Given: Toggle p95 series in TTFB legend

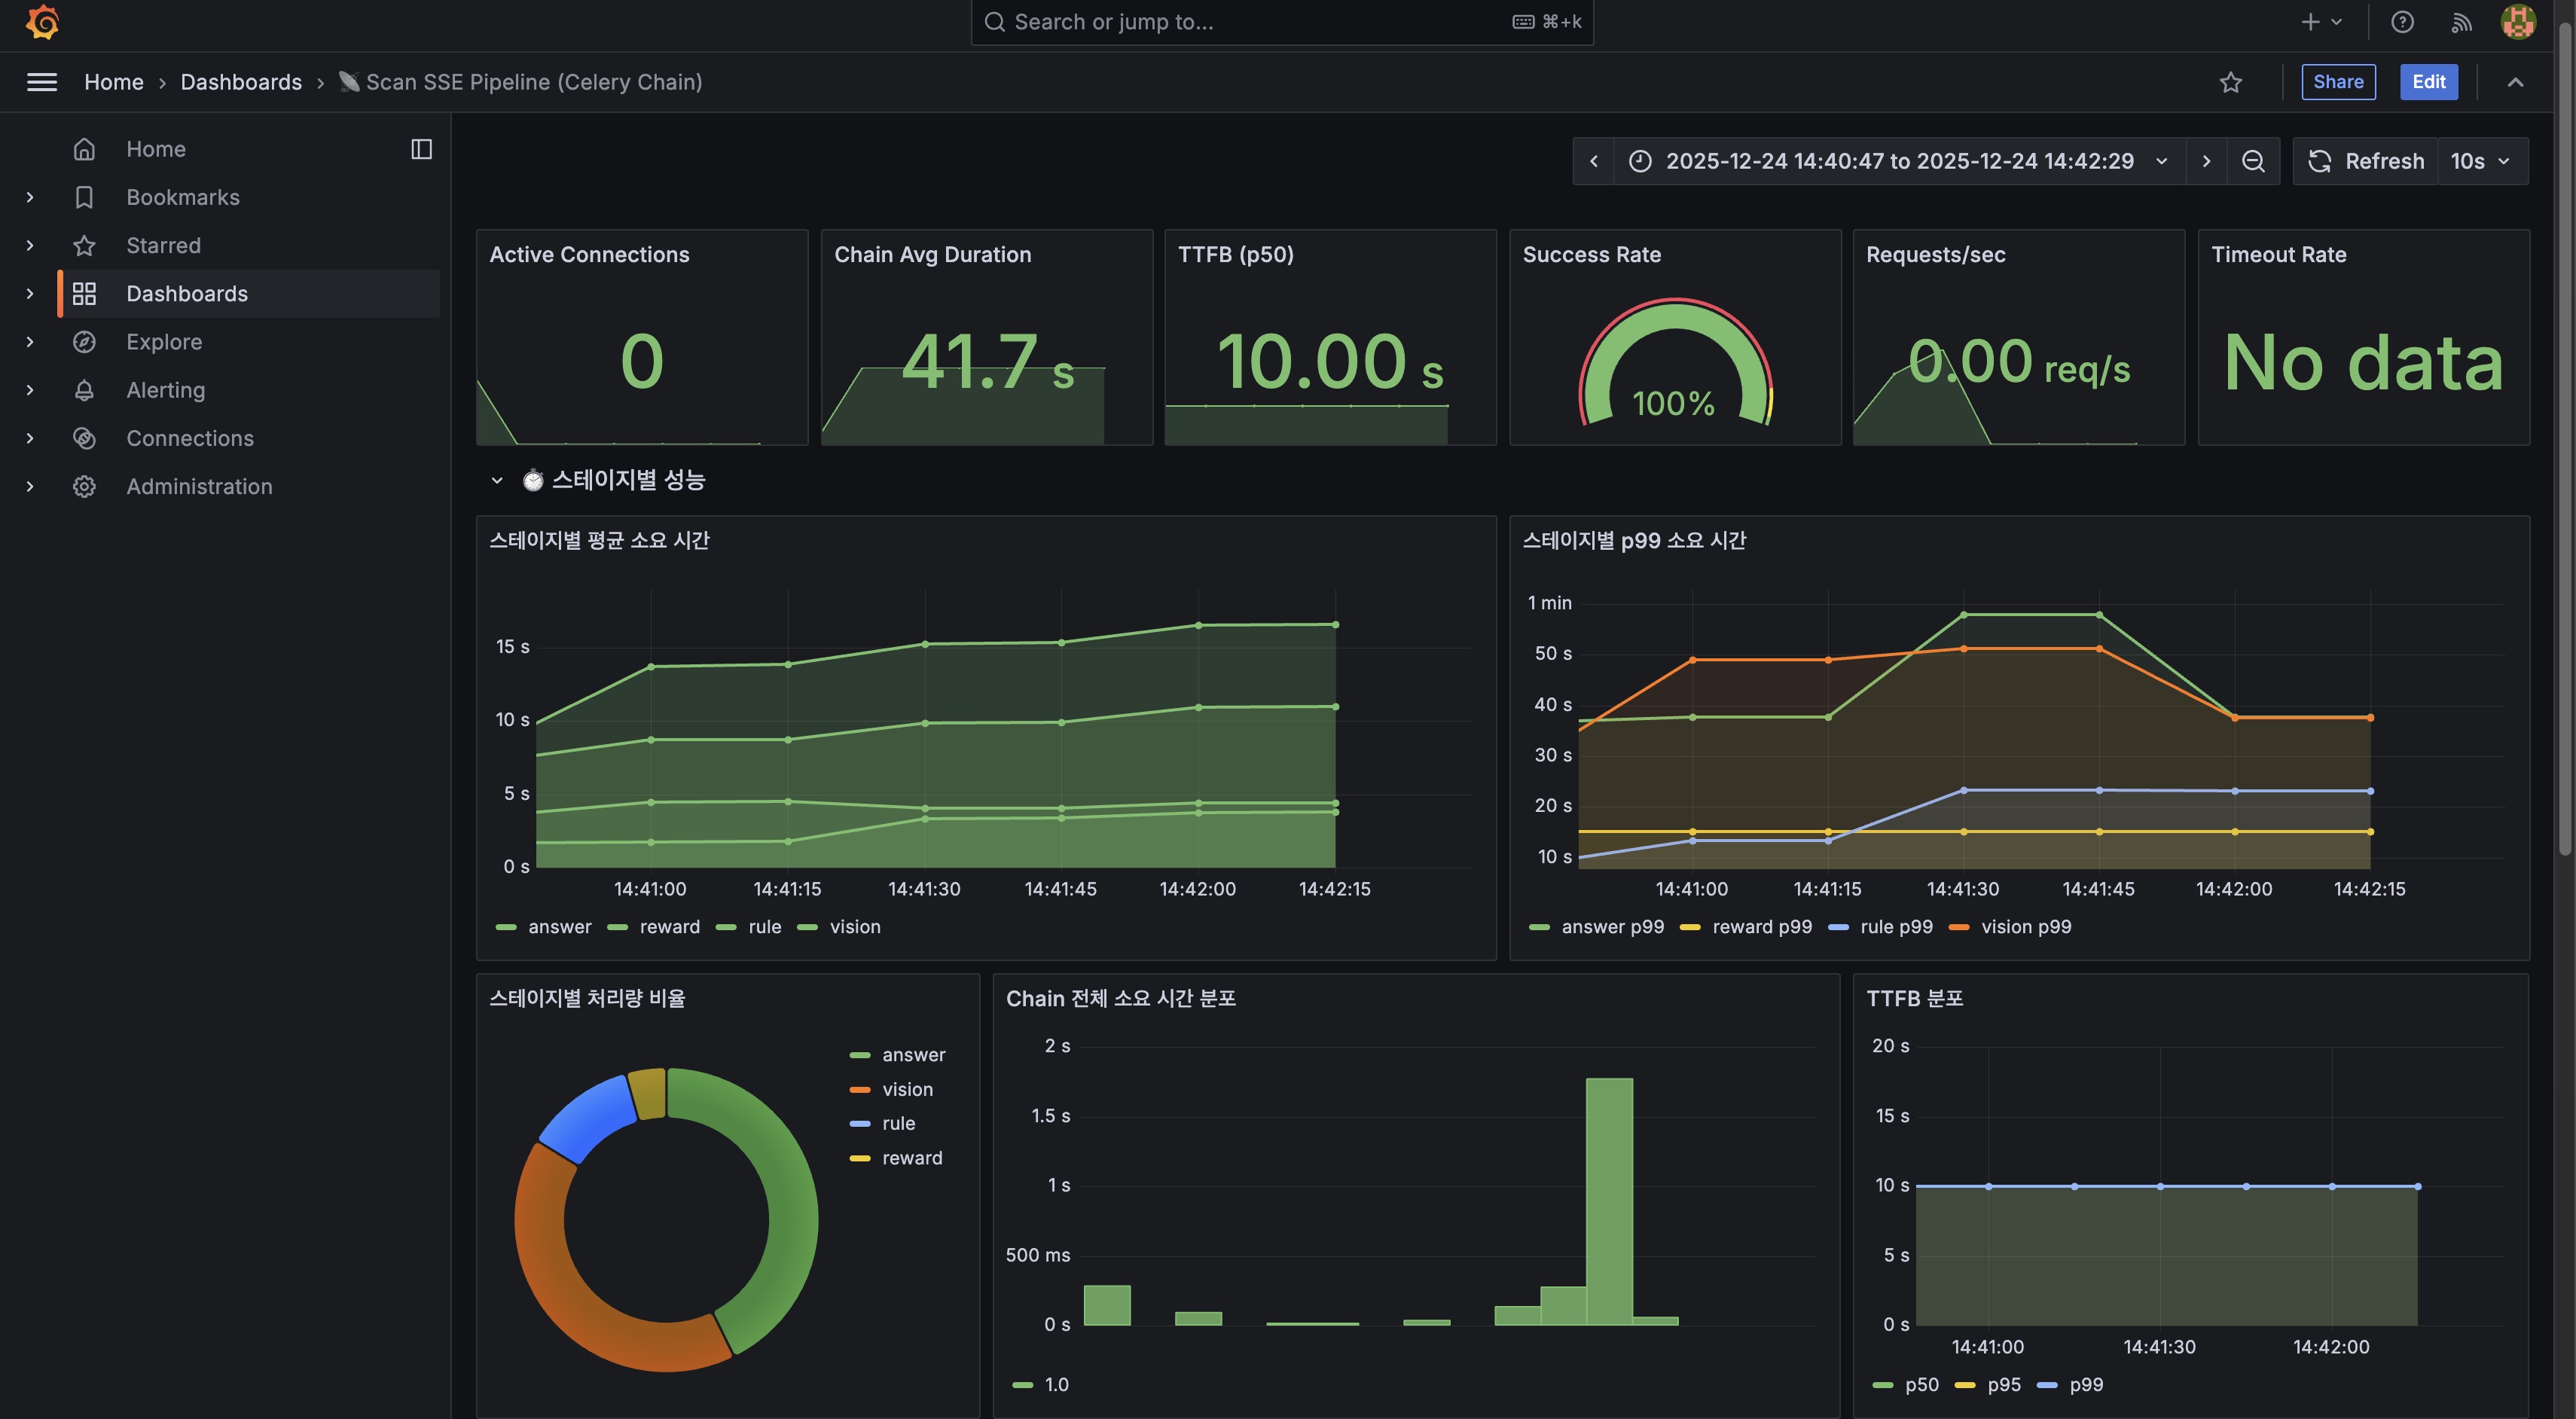Looking at the screenshot, I should (x=2003, y=1385).
